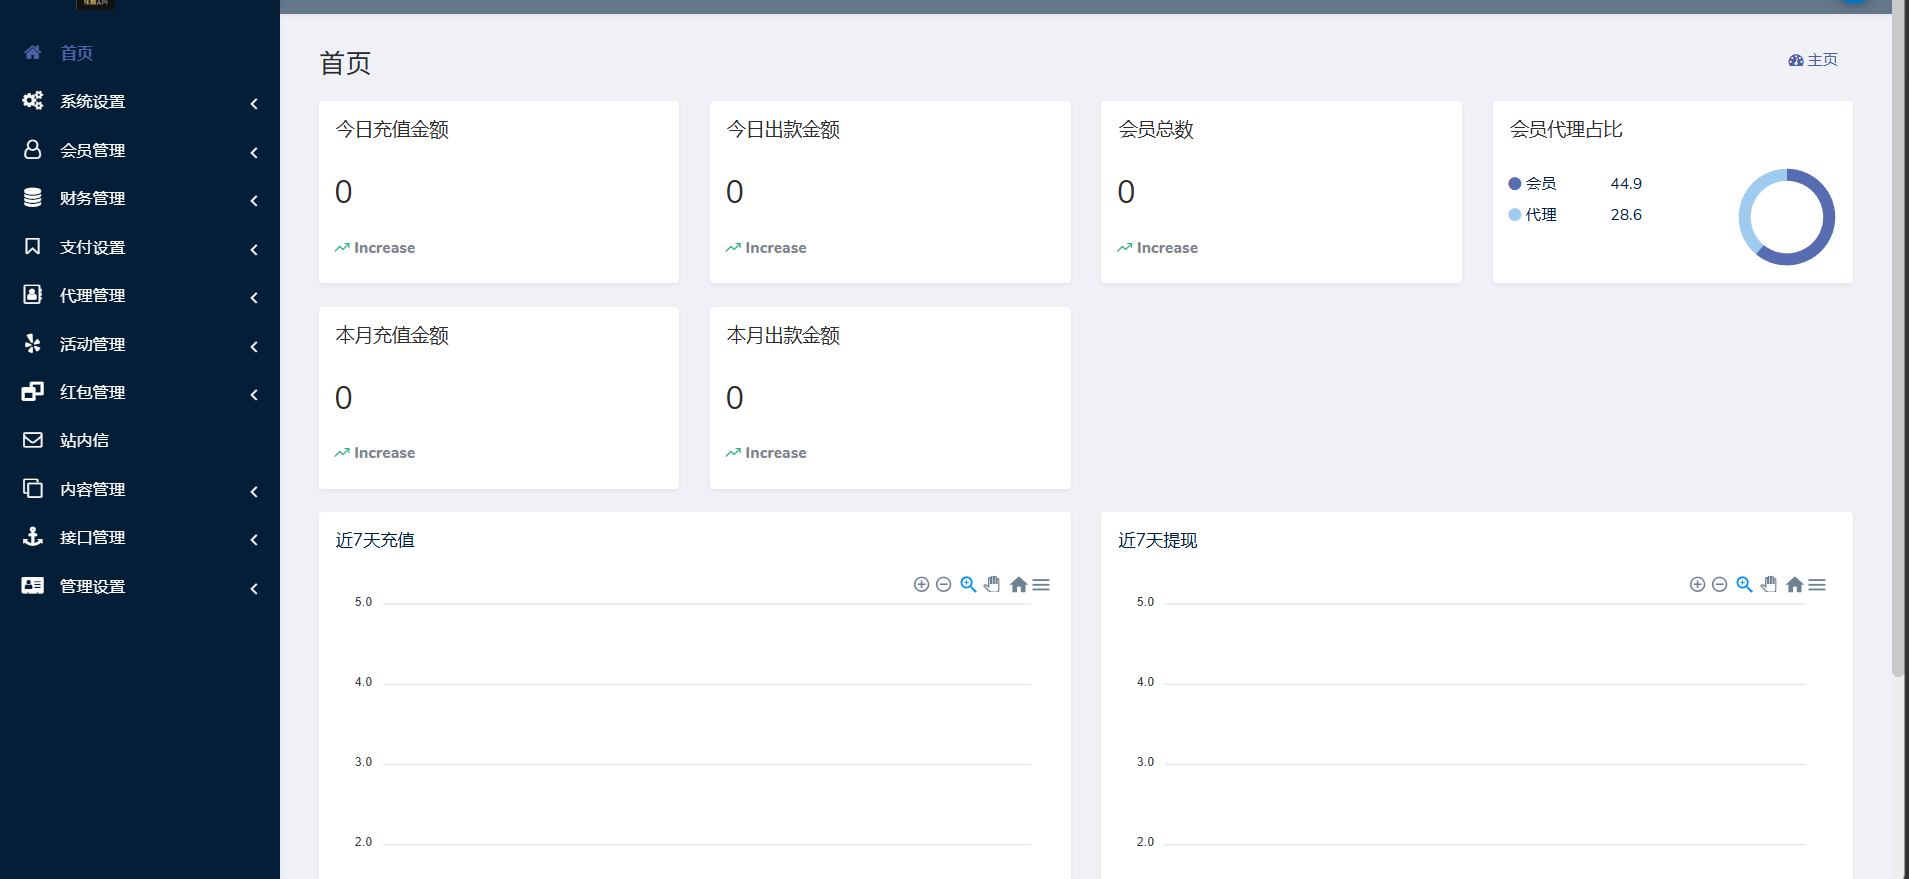Click the ID card icon for 管理设置
Screen dimensions: 1909x879
pyautogui.click(x=33, y=585)
